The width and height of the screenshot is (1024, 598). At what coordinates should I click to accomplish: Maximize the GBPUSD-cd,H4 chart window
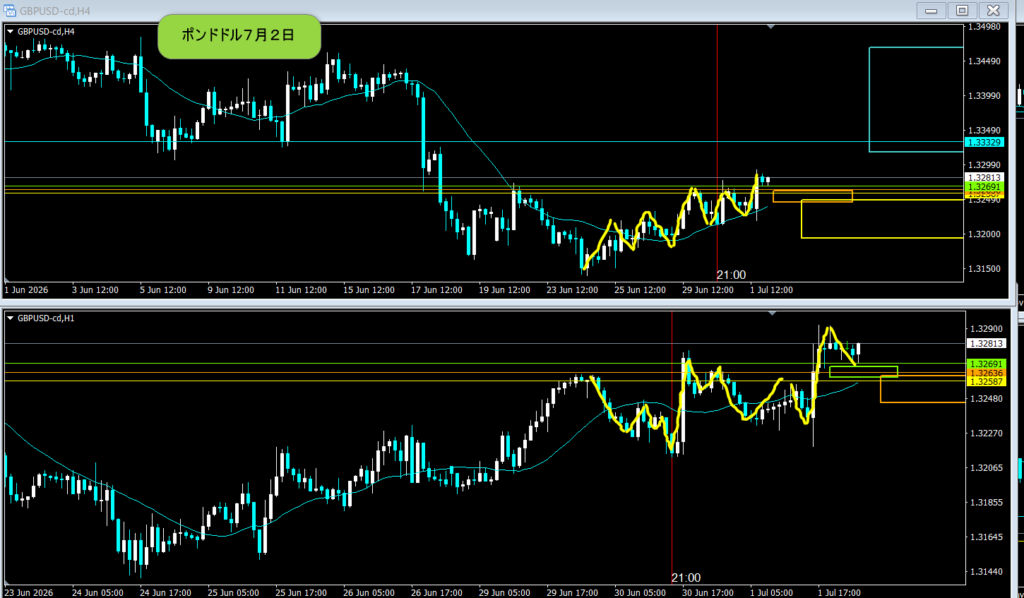pyautogui.click(x=962, y=10)
